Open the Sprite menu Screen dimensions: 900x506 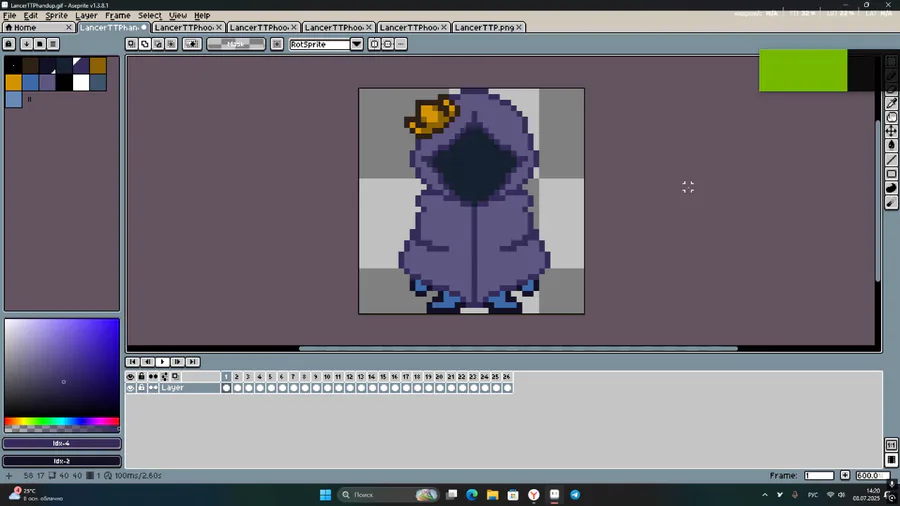(x=56, y=15)
